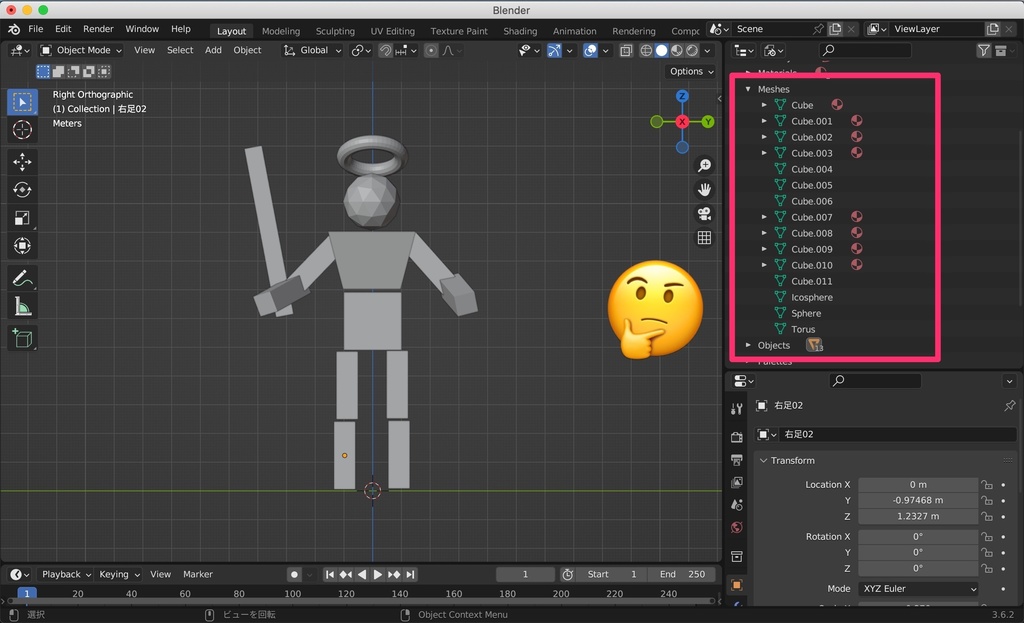Open the Object Mode dropdown
Screen dimensions: 1024x623
(80, 50)
